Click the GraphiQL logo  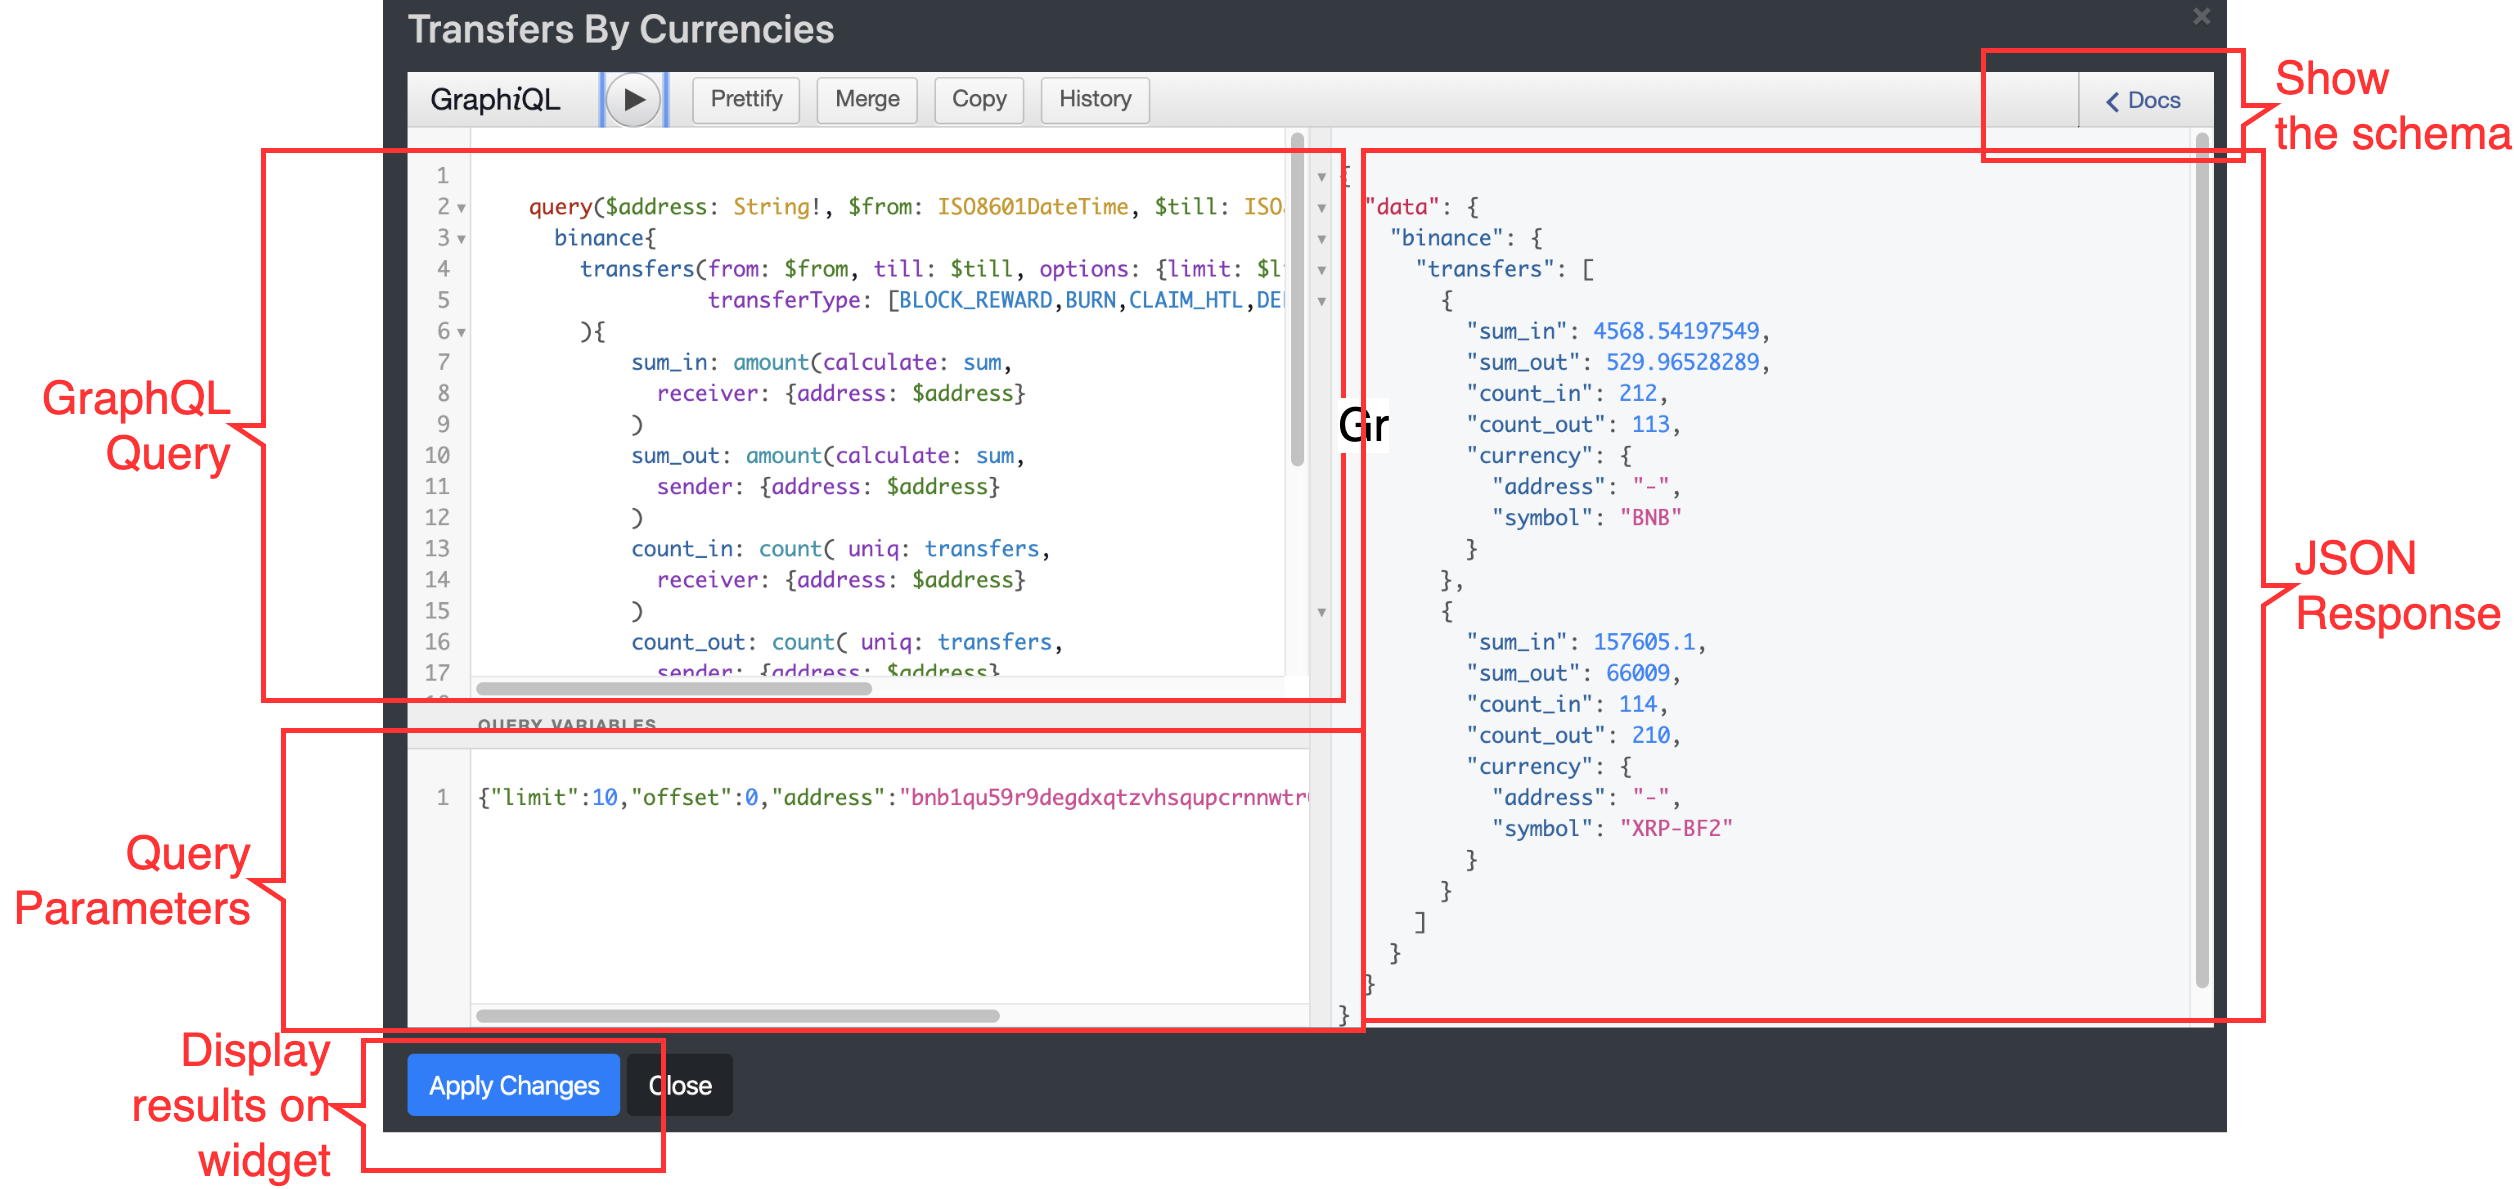[x=495, y=99]
